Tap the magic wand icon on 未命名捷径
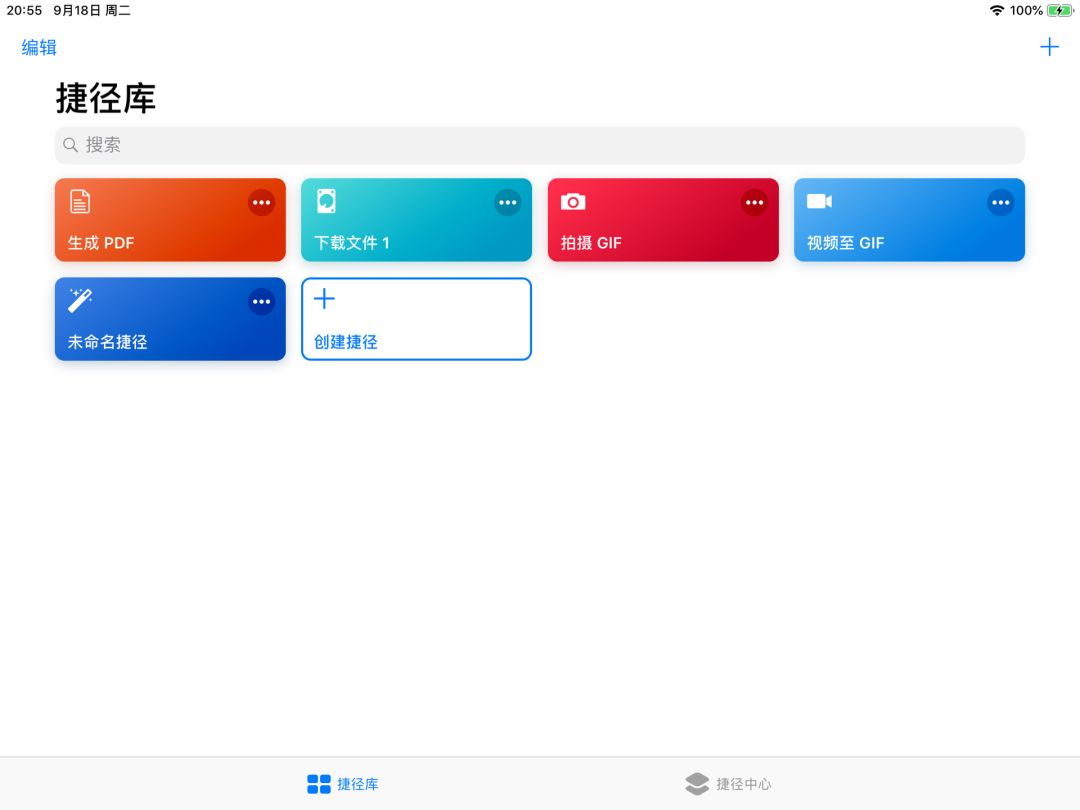 point(79,301)
